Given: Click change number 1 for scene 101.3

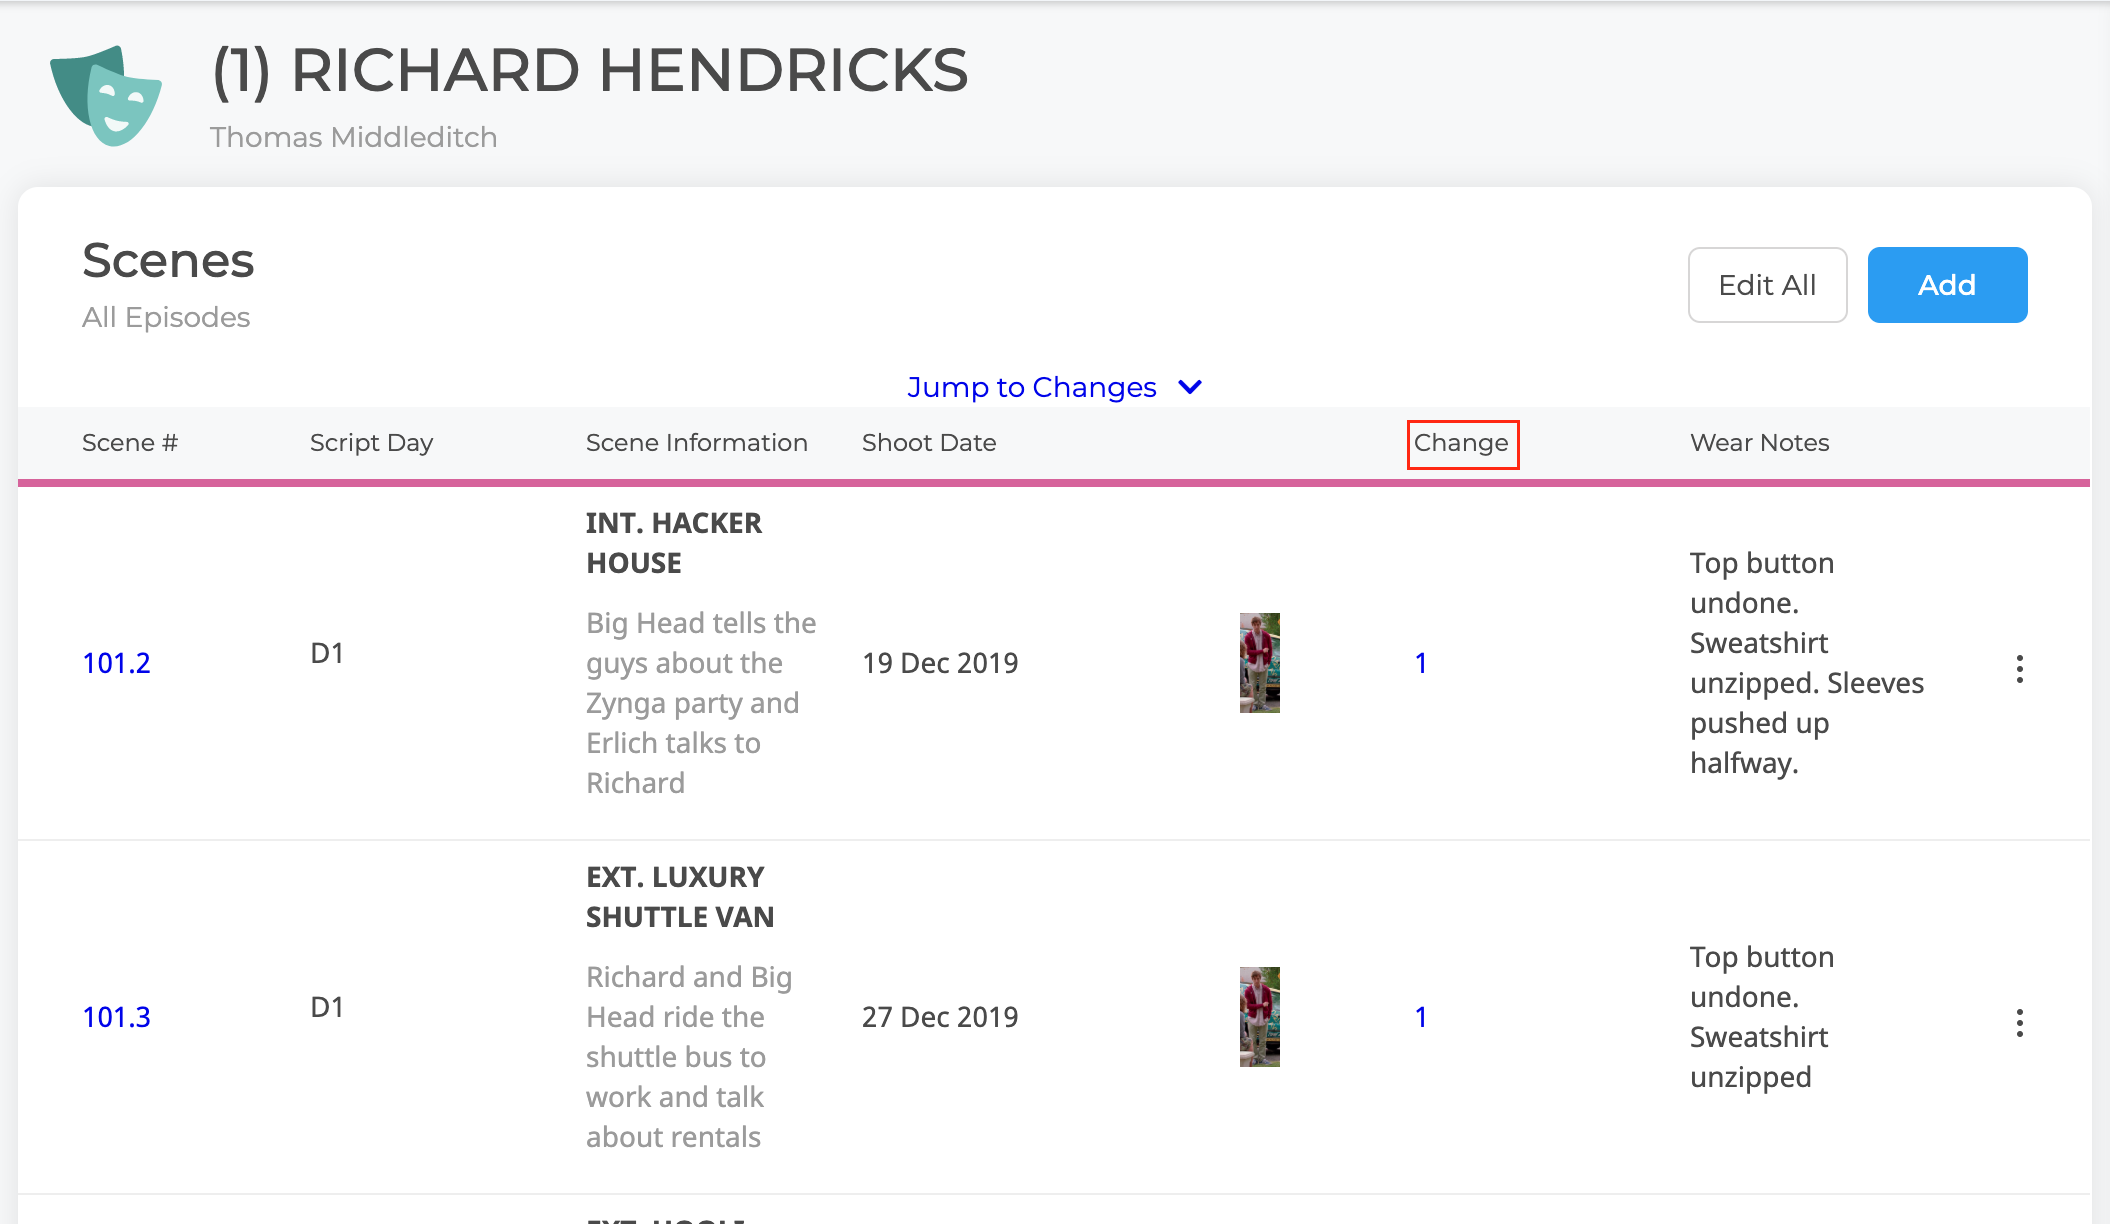Looking at the screenshot, I should click(1421, 1017).
